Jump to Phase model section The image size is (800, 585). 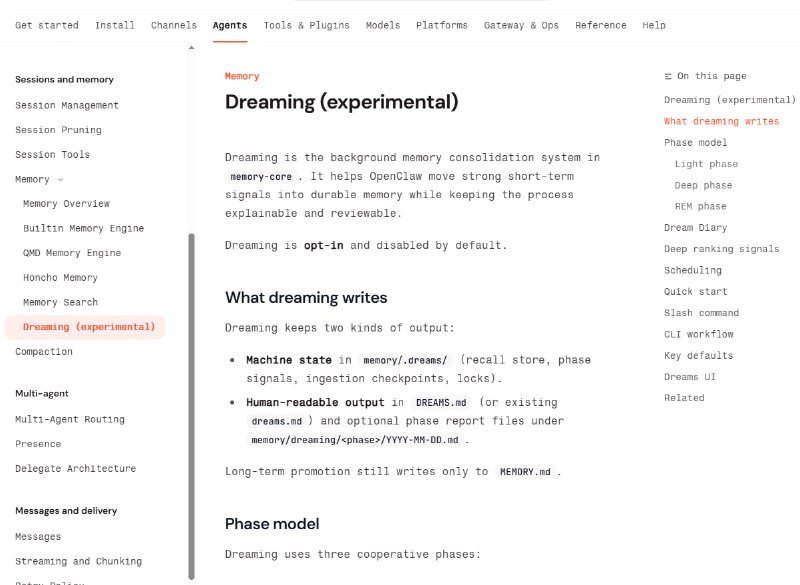(696, 143)
